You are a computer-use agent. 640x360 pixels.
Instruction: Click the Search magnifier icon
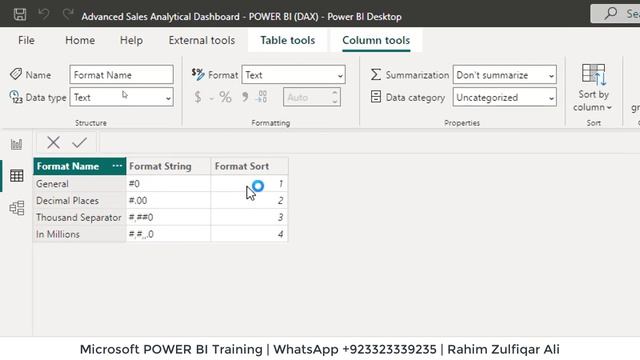pos(611,14)
